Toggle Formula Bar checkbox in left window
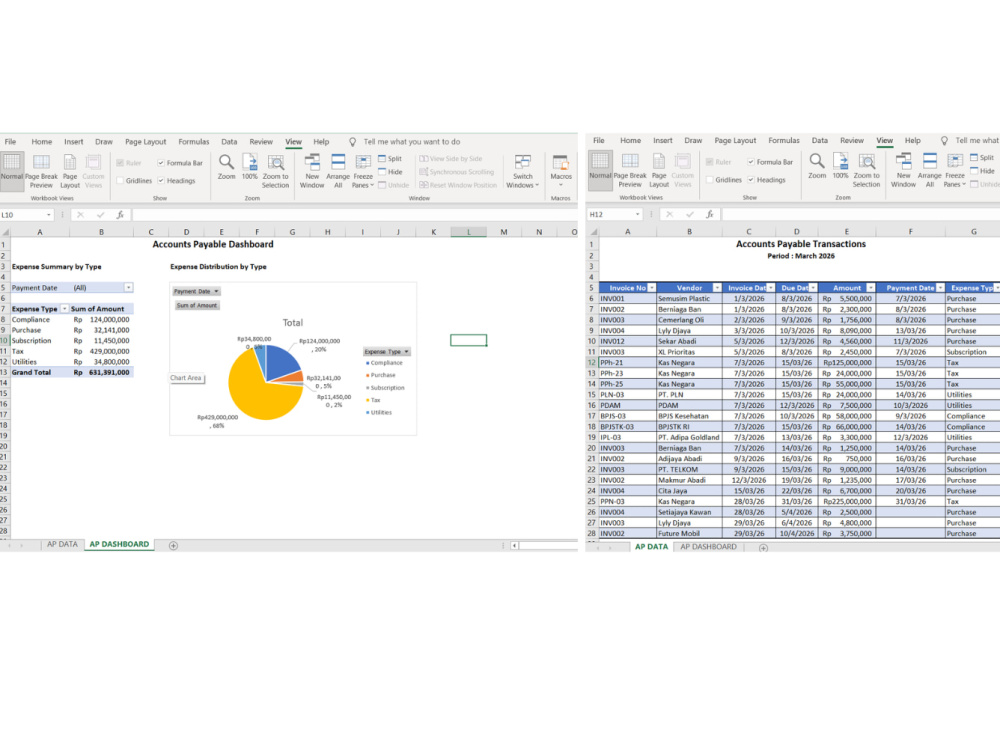This screenshot has height=750, width=1000. coord(161,163)
